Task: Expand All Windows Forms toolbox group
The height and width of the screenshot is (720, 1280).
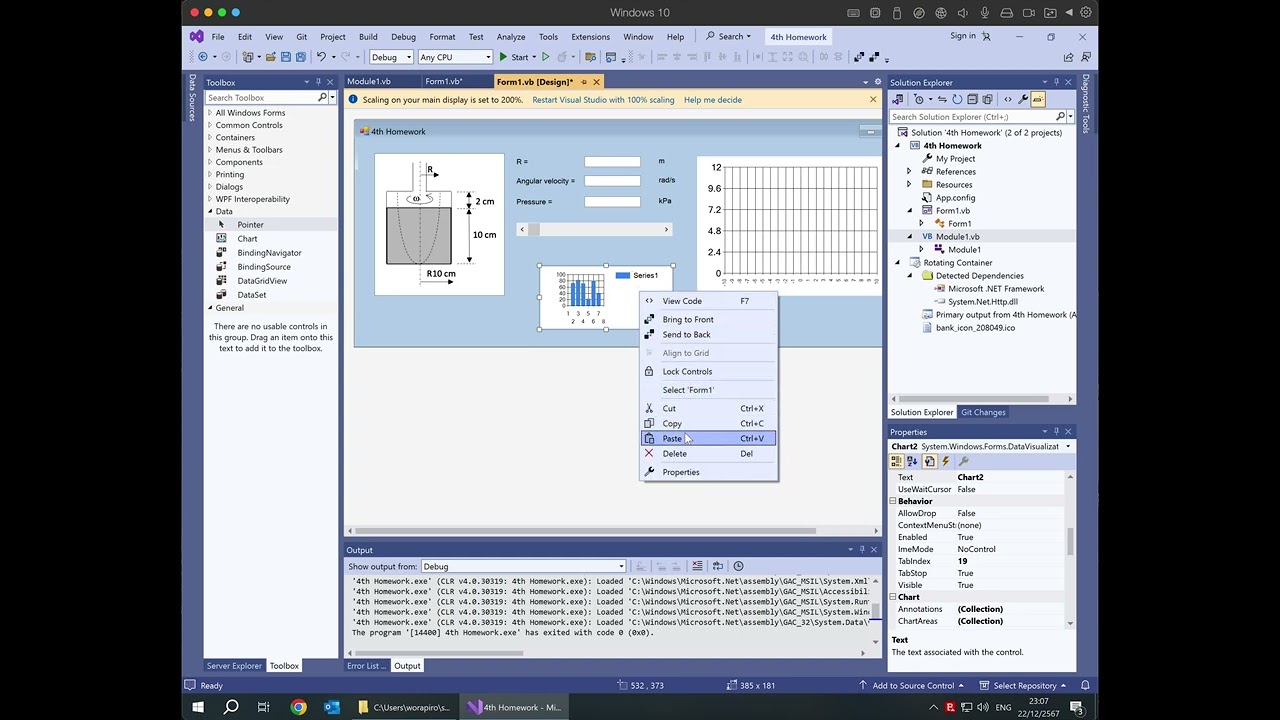Action: click(x=210, y=113)
